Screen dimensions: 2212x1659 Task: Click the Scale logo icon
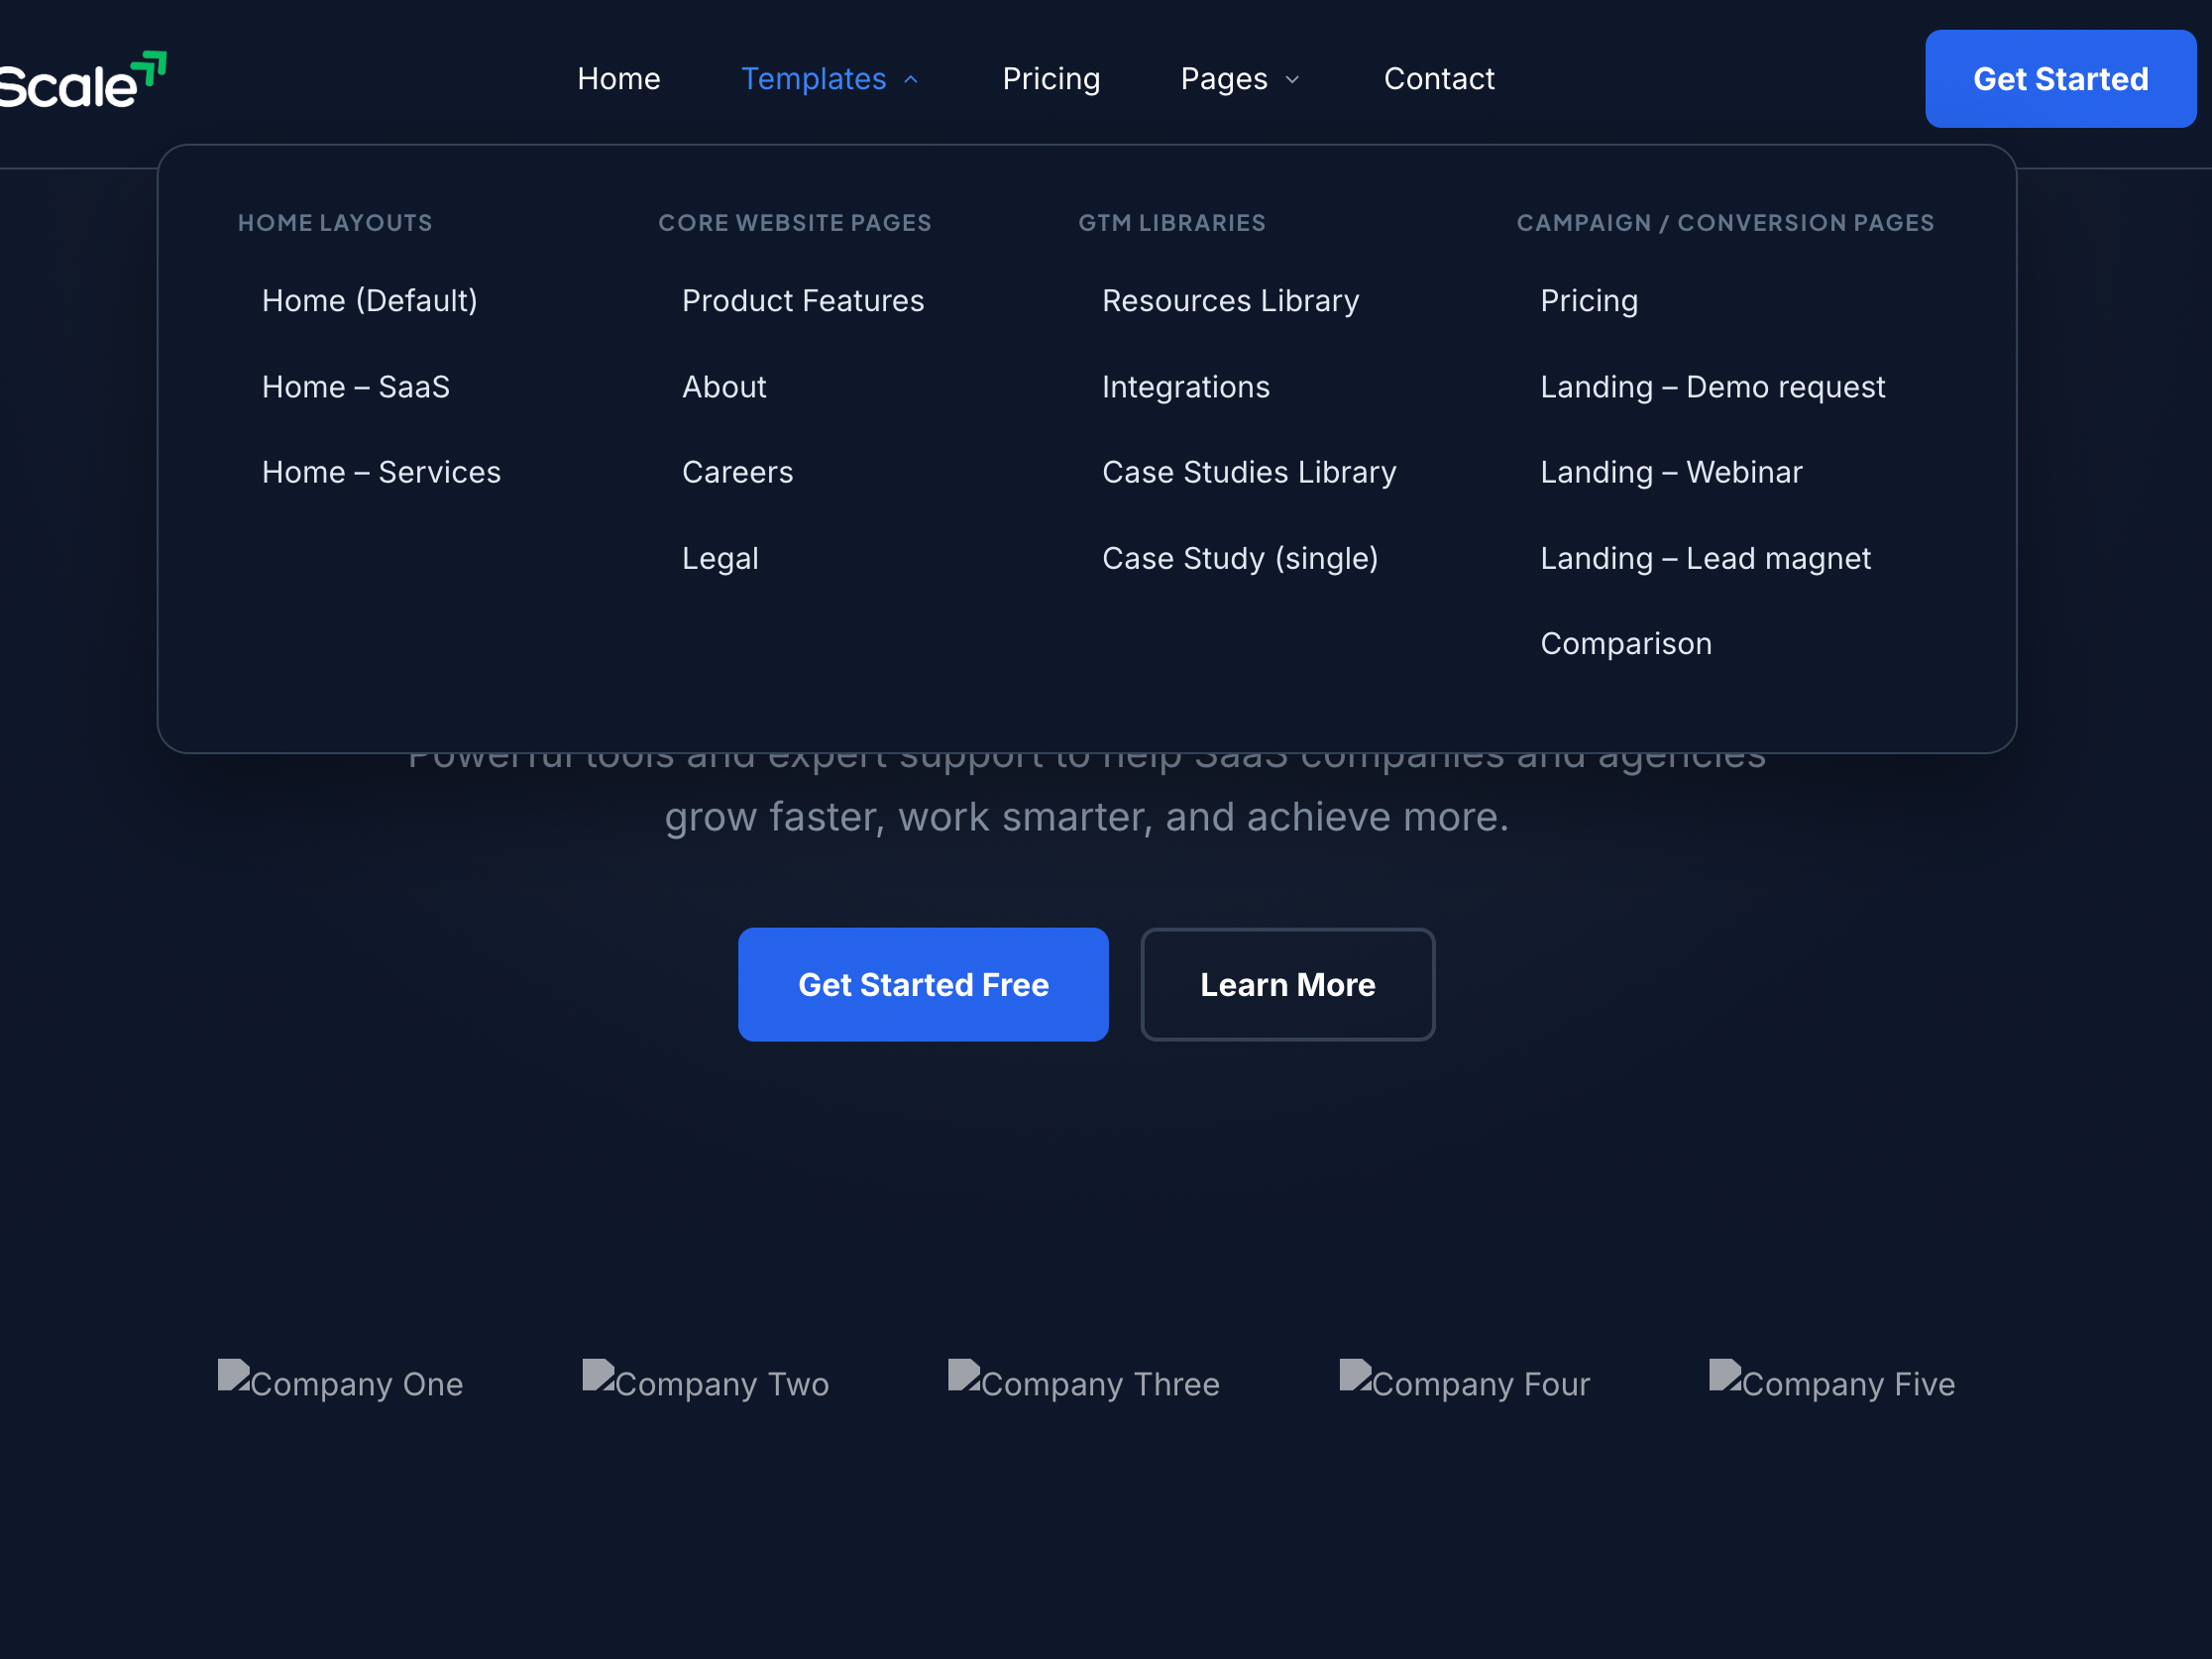tap(148, 68)
